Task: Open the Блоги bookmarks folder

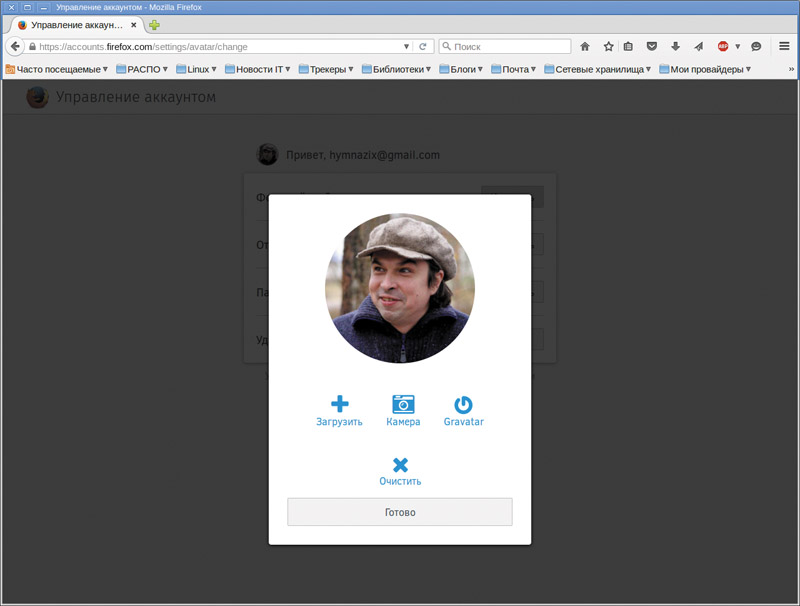Action: pyautogui.click(x=461, y=69)
